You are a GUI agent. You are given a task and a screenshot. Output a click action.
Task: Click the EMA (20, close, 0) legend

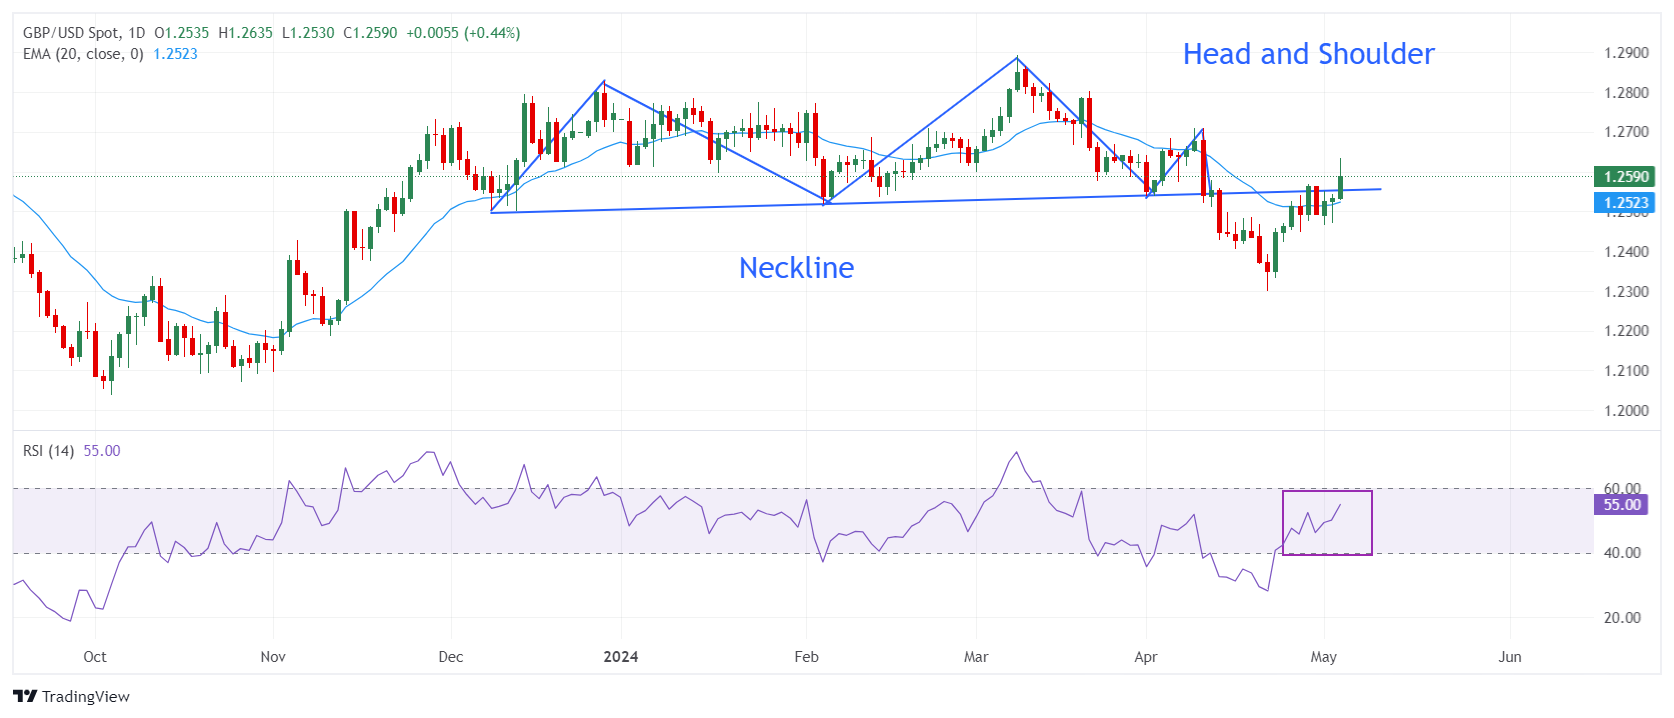point(83,54)
